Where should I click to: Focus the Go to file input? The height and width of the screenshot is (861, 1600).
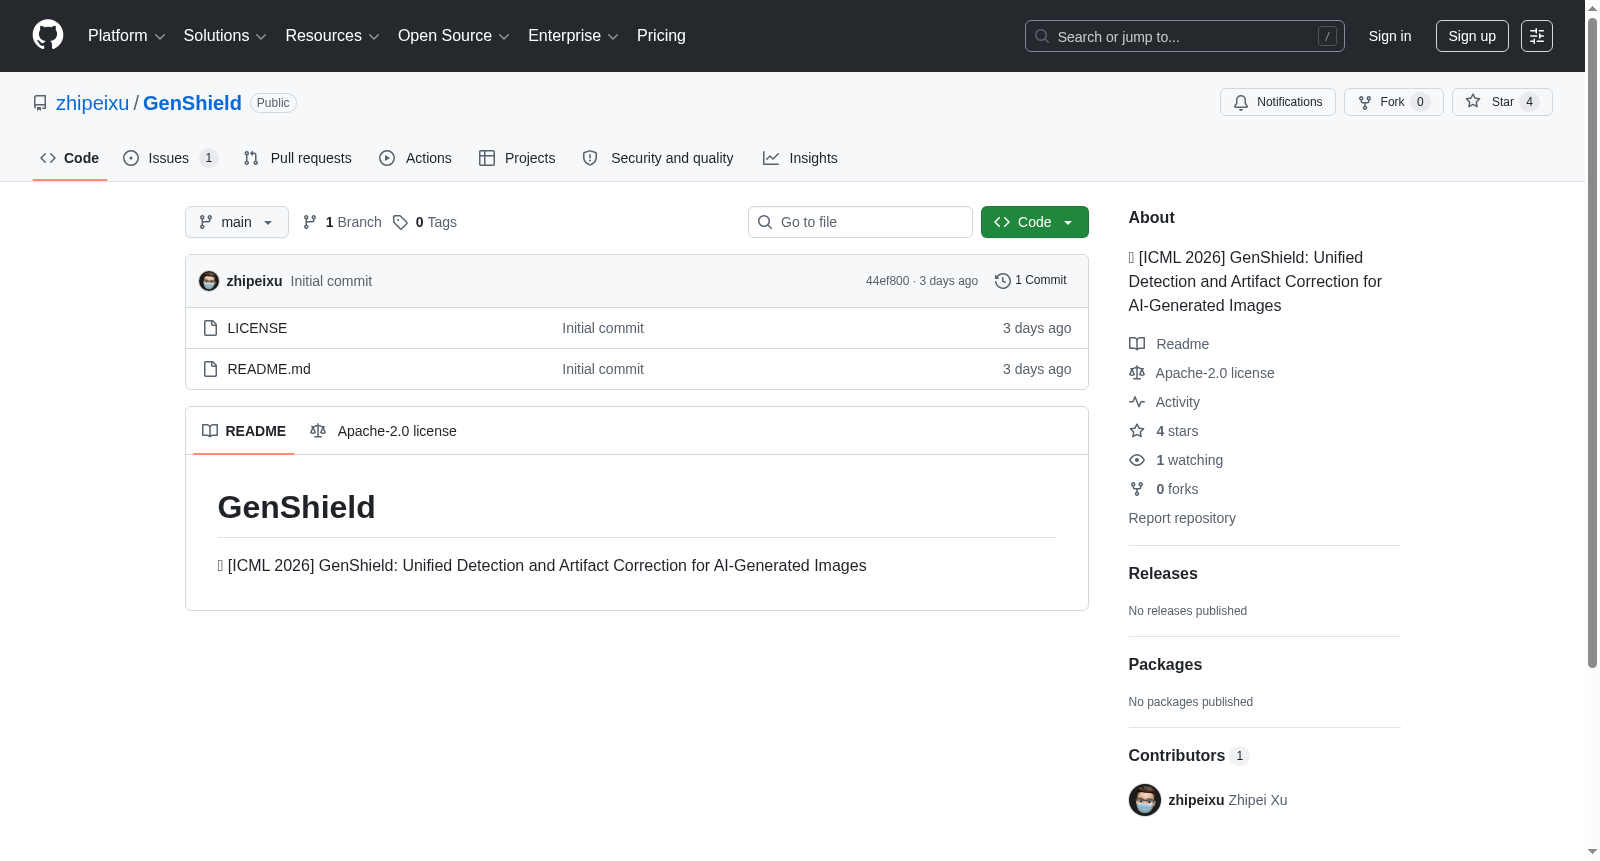(x=860, y=222)
